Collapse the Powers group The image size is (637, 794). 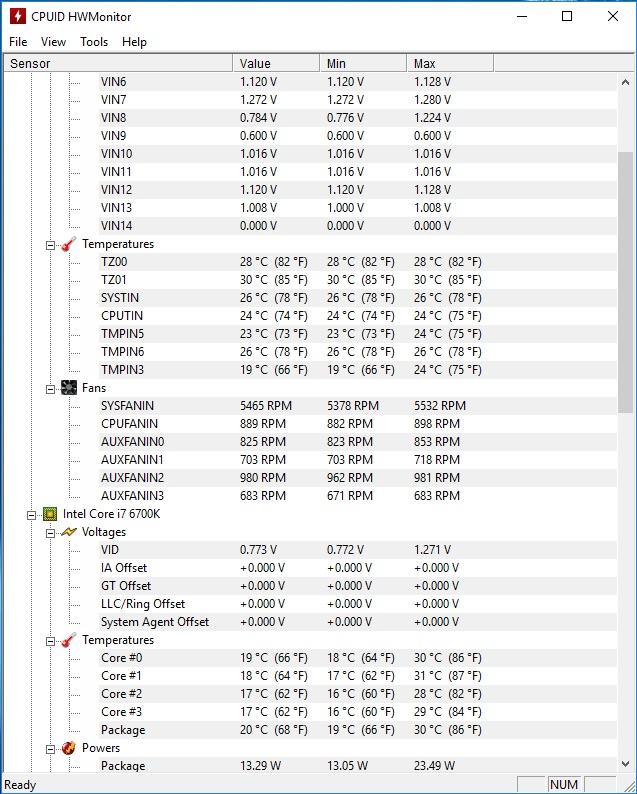(x=50, y=748)
